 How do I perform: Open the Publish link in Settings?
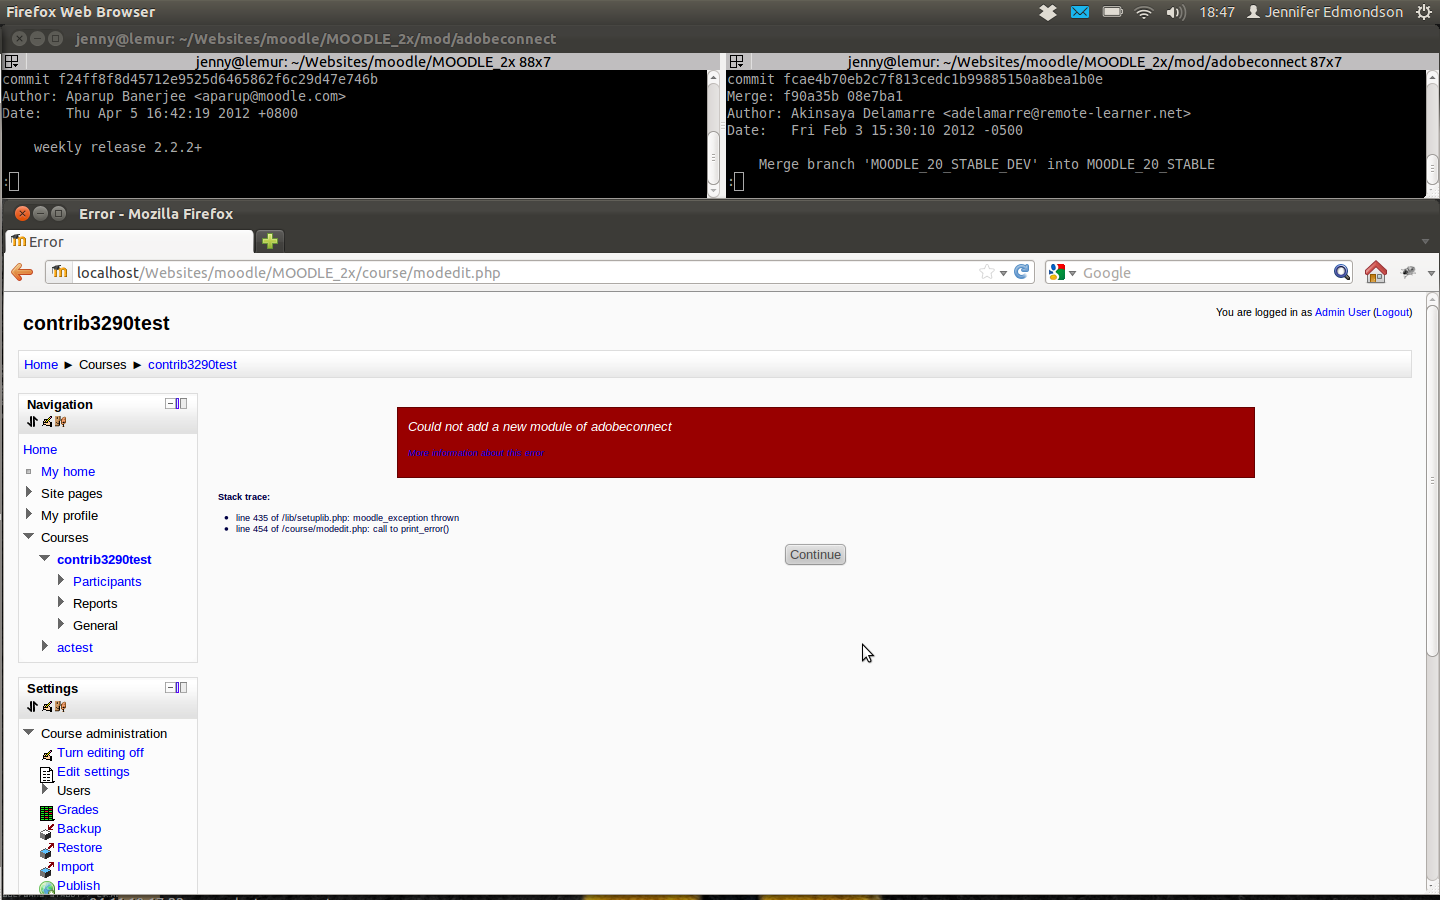coord(79,886)
